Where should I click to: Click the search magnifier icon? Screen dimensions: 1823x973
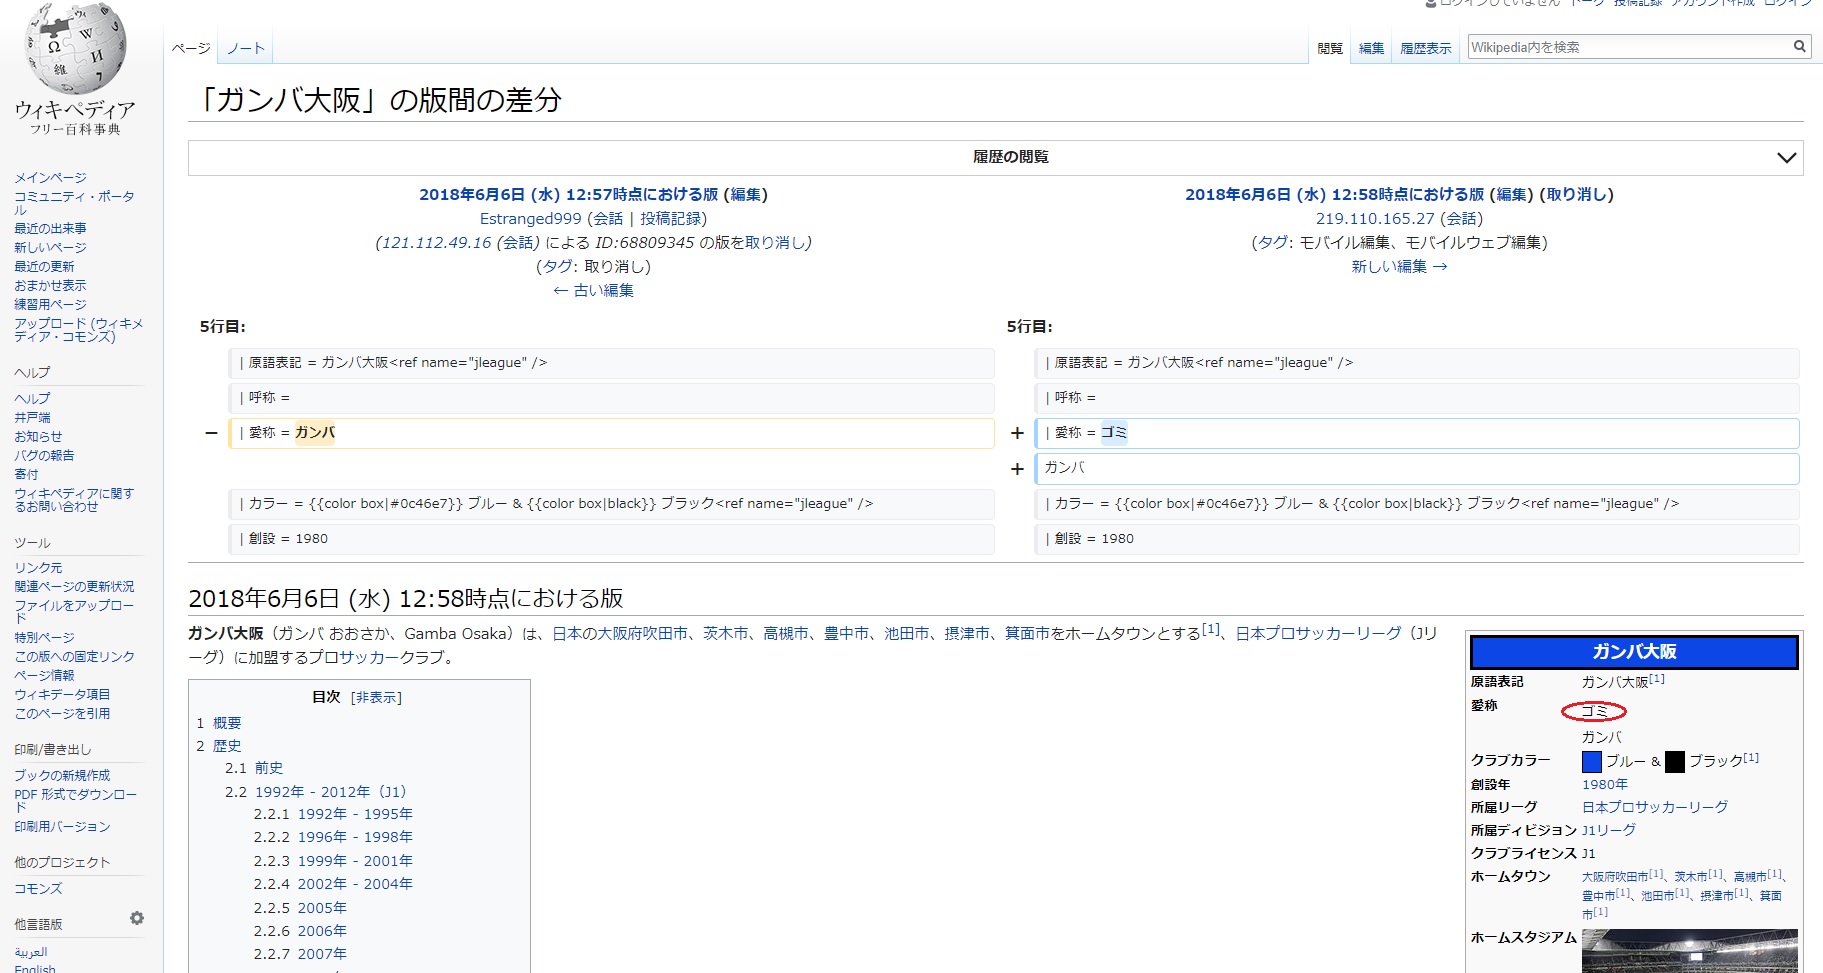point(1799,46)
